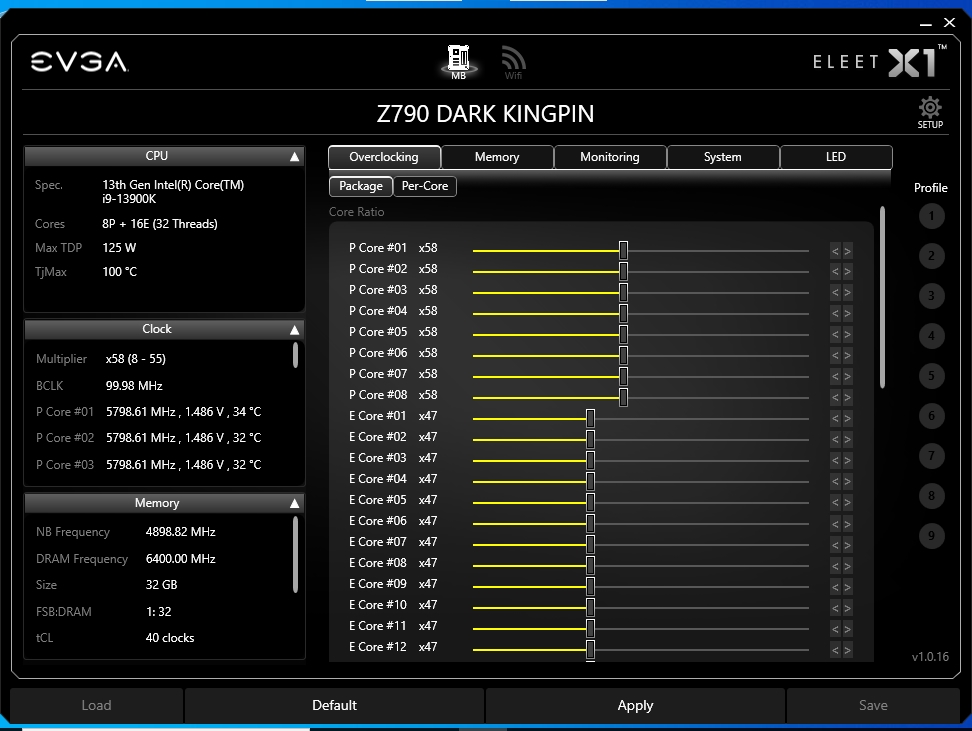This screenshot has height=731, width=972.
Task: Select Profile slot 2
Action: coord(931,256)
